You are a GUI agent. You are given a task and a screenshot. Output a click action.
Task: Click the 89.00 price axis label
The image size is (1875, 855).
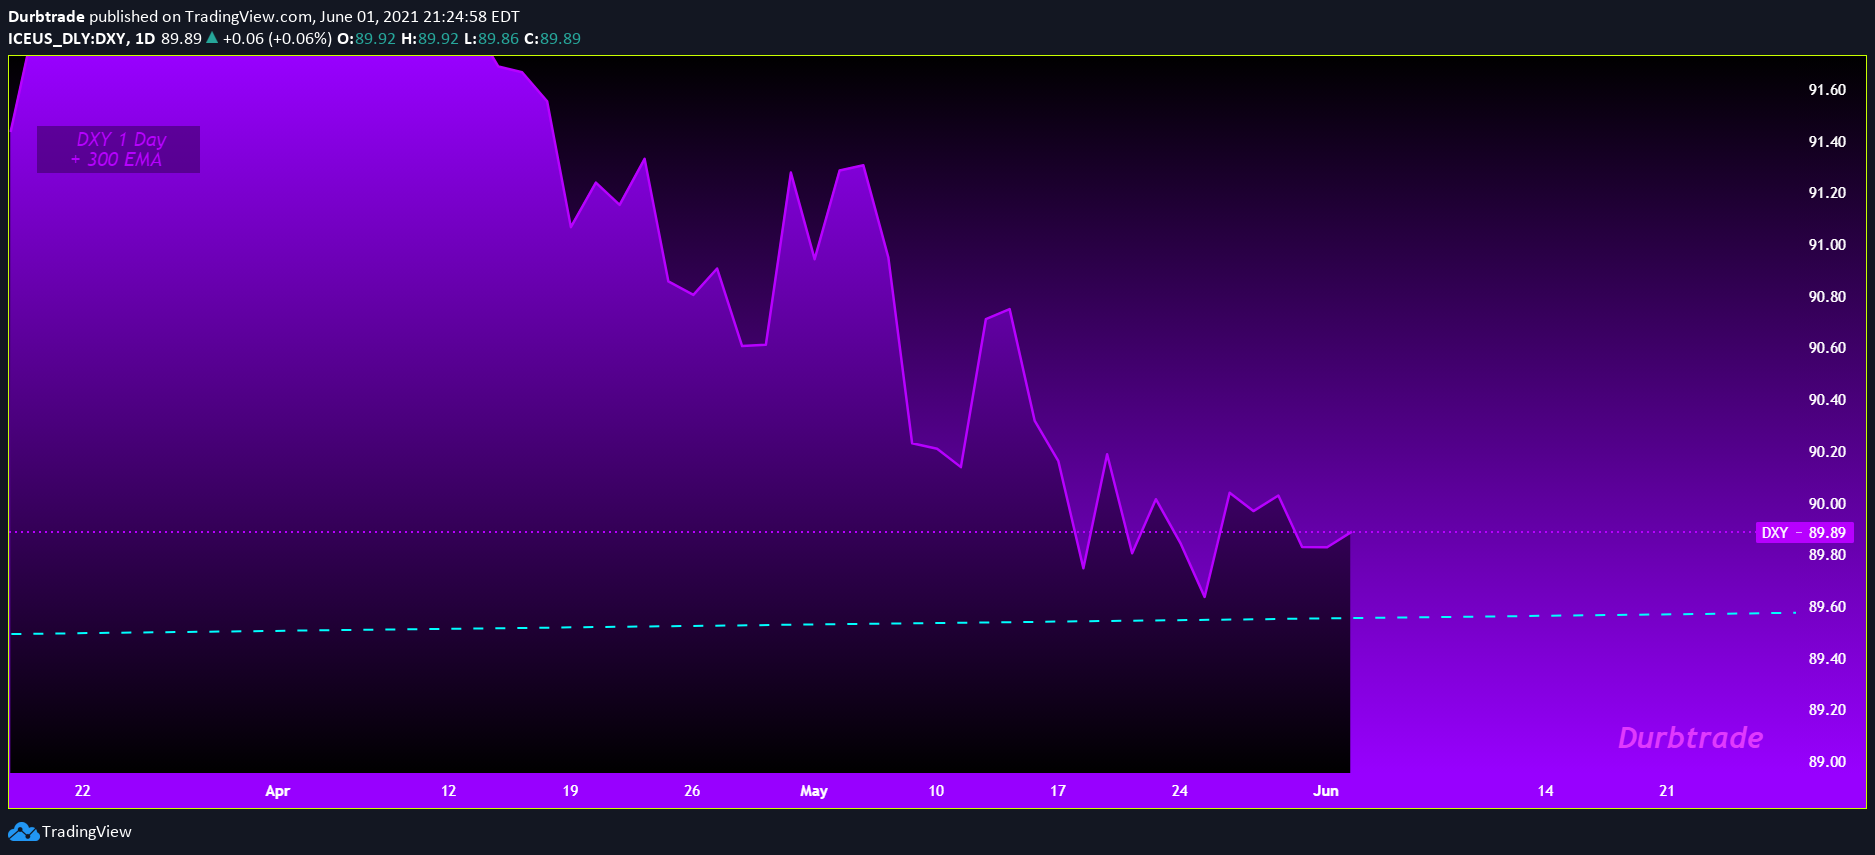point(1827,762)
